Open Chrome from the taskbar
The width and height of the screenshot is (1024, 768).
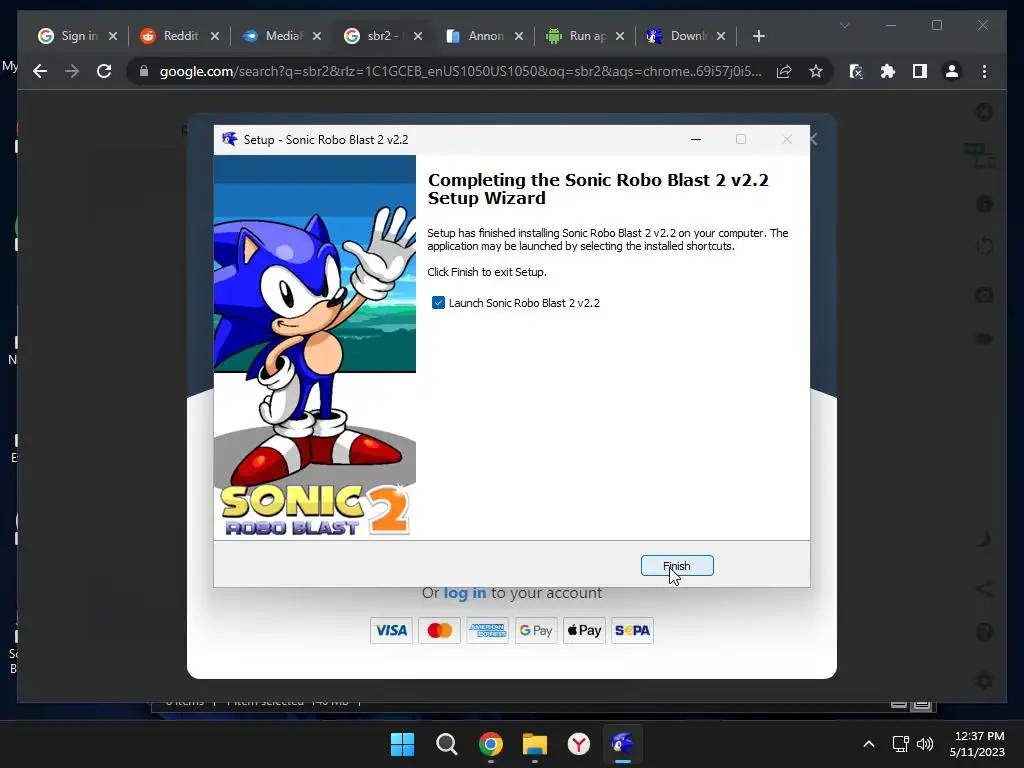point(490,744)
